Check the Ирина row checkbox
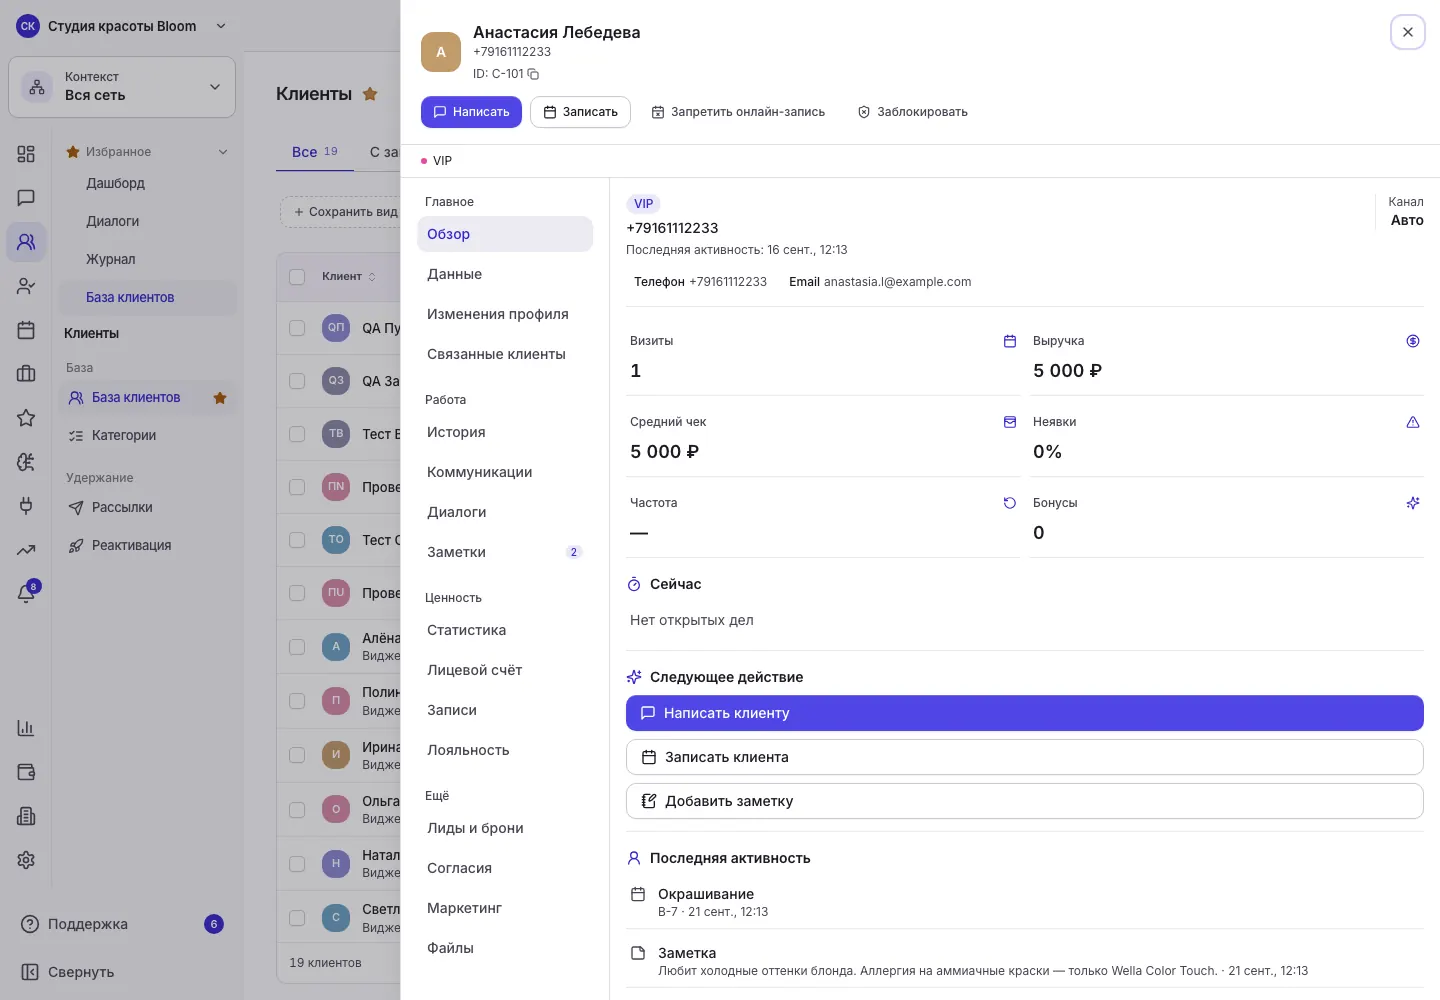 (x=297, y=756)
